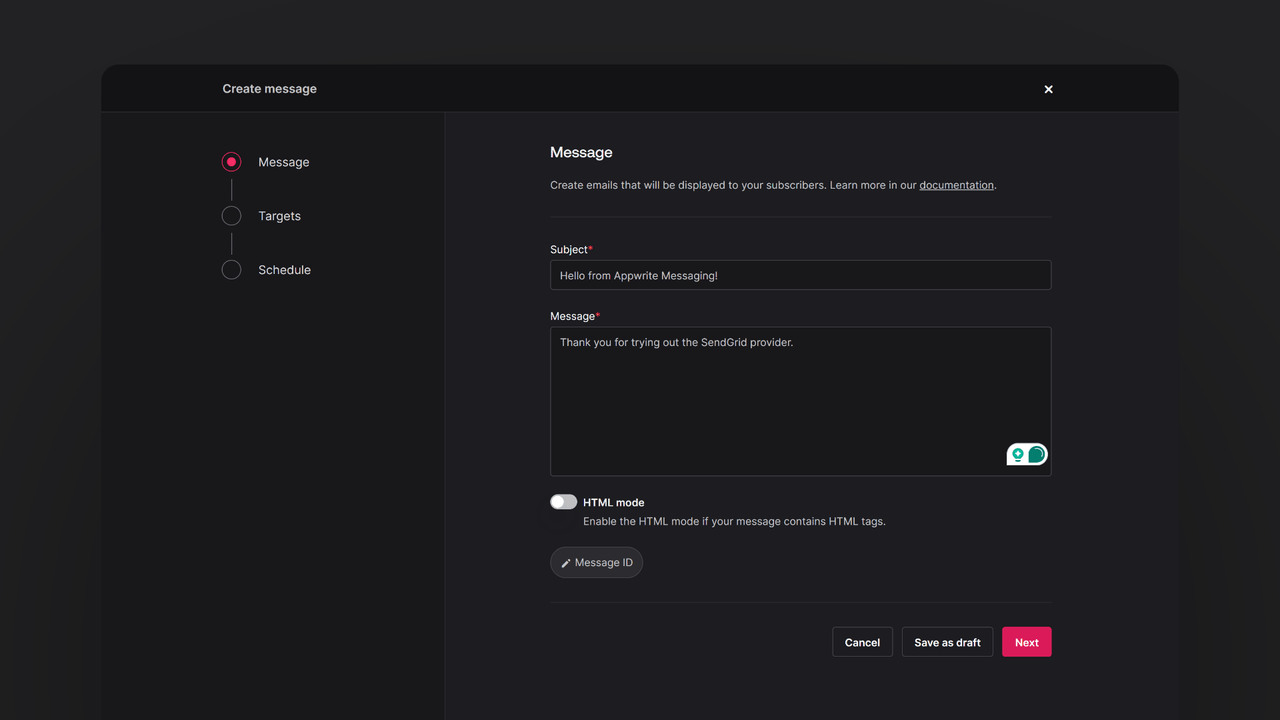
Task: Click inside the Message text area
Action: 800,401
